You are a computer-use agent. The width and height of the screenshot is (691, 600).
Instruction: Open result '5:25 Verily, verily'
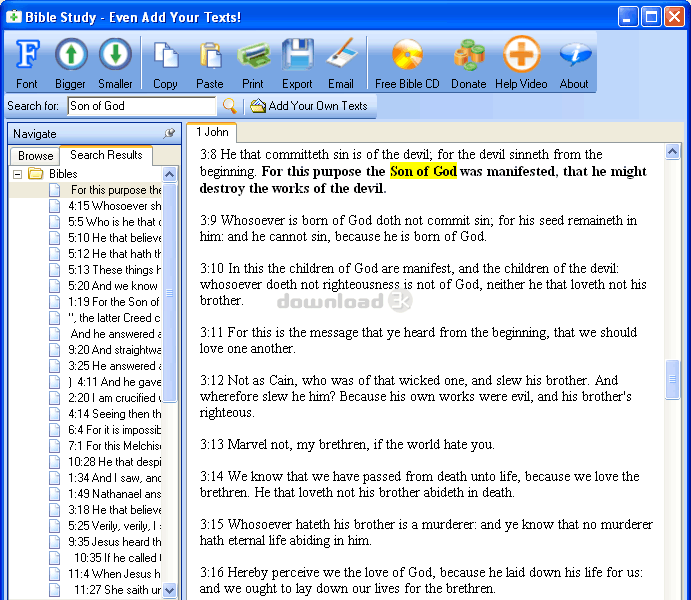point(115,526)
